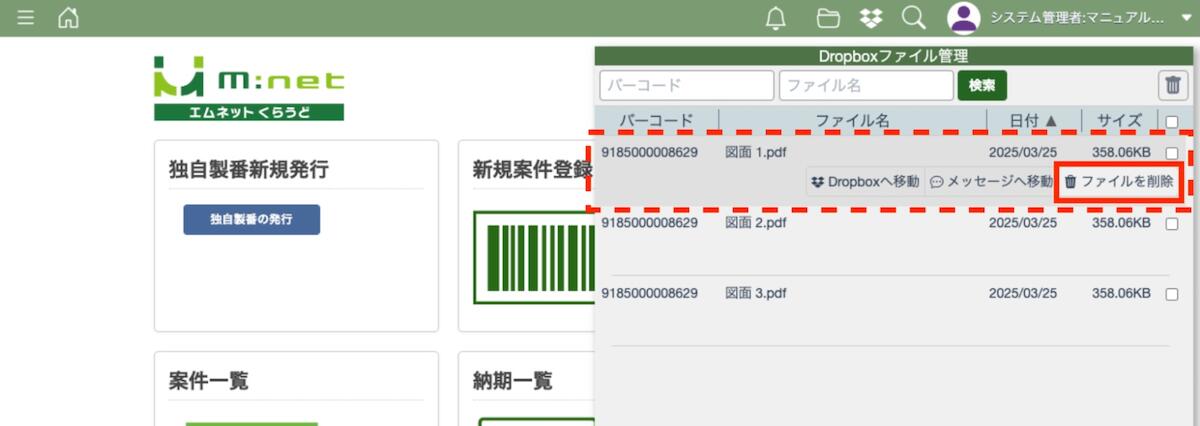The image size is (1200, 426).
Task: Sort by サイズ column header
Action: tap(1119, 121)
